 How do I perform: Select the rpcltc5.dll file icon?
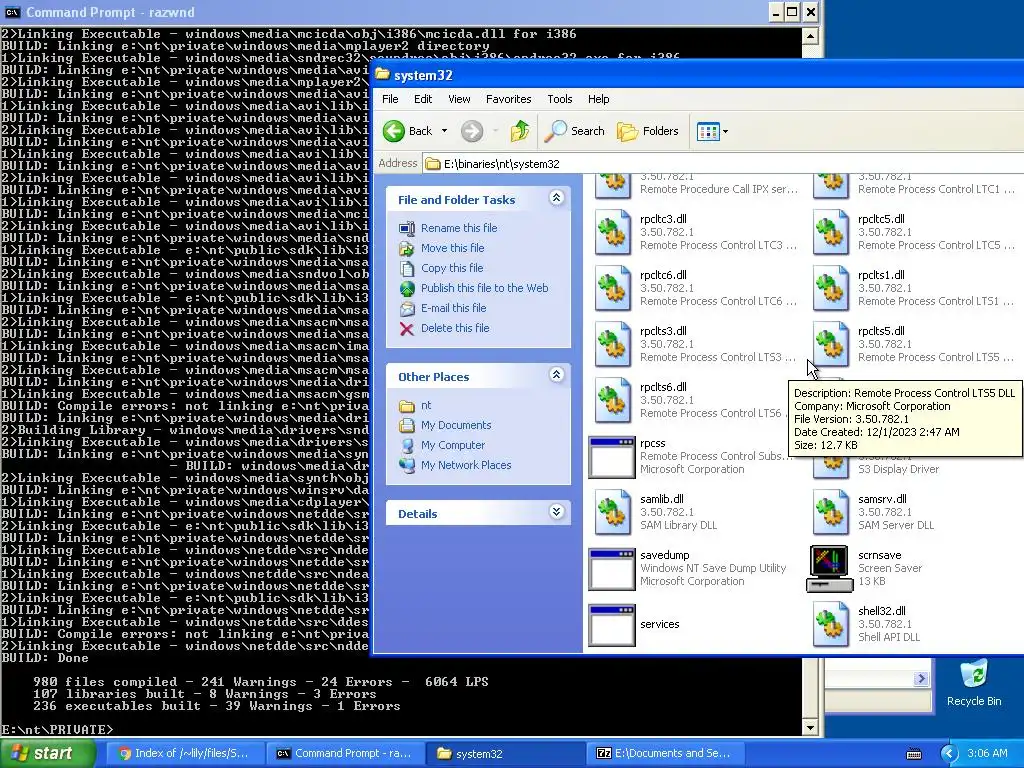831,232
